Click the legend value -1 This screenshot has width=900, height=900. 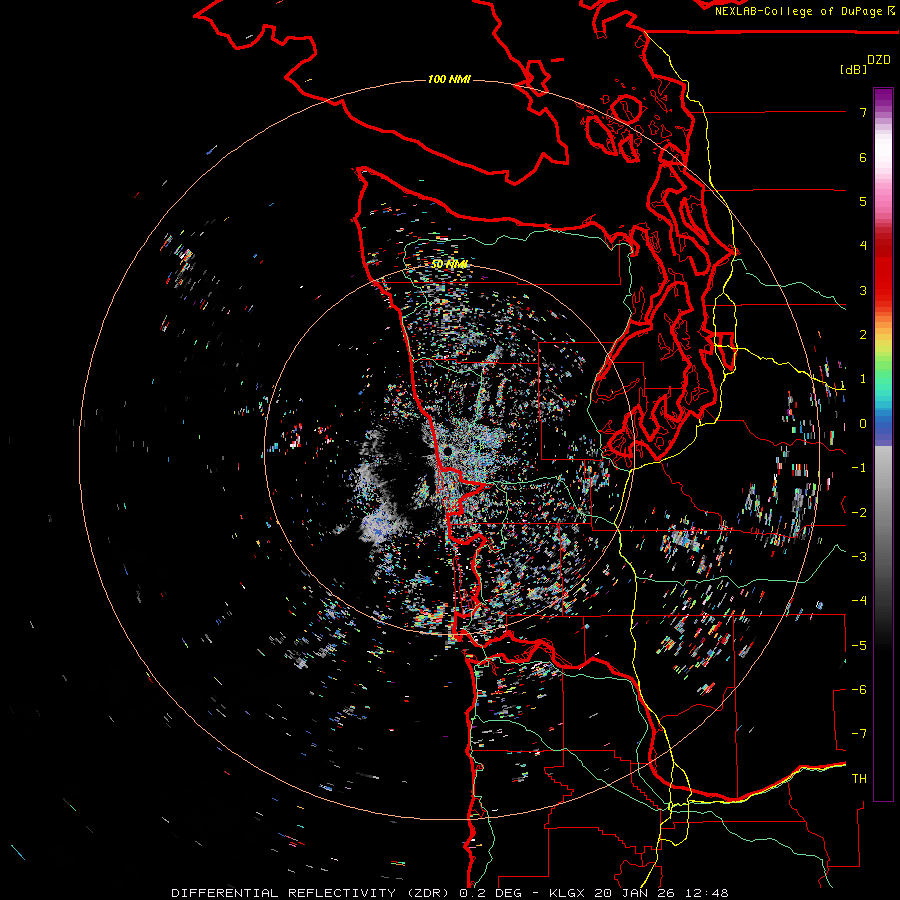pyautogui.click(x=859, y=468)
